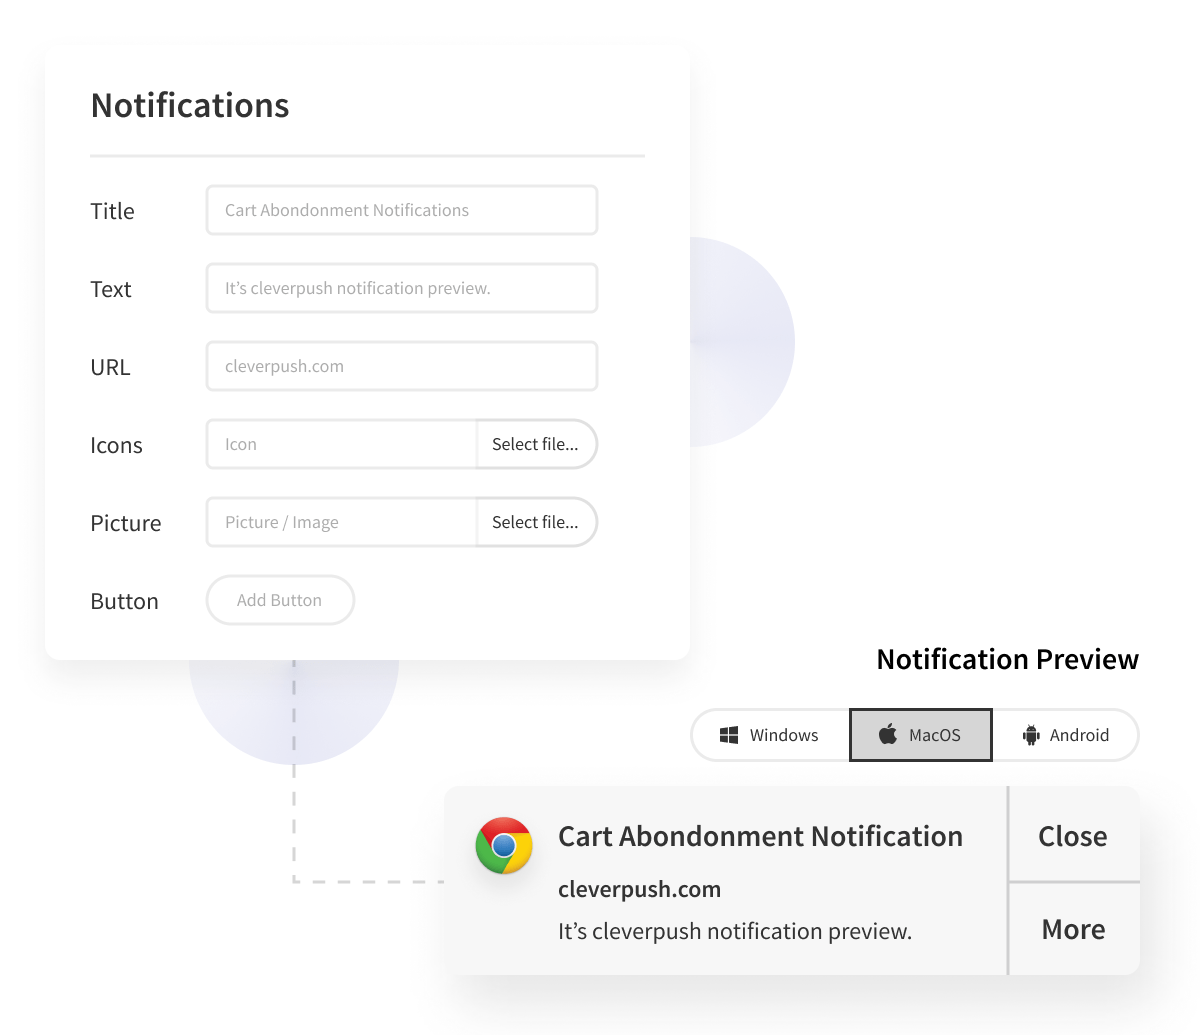The image size is (1200, 1035).
Task: Focus the Text input field
Action: pyautogui.click(x=402, y=288)
